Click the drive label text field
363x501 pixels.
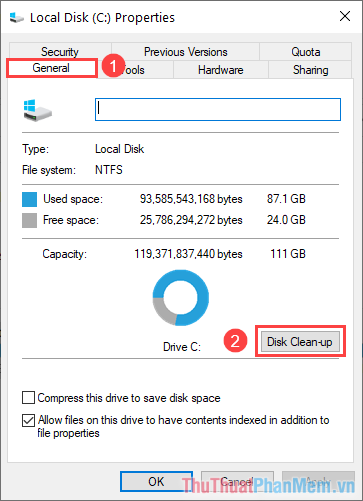click(x=218, y=109)
